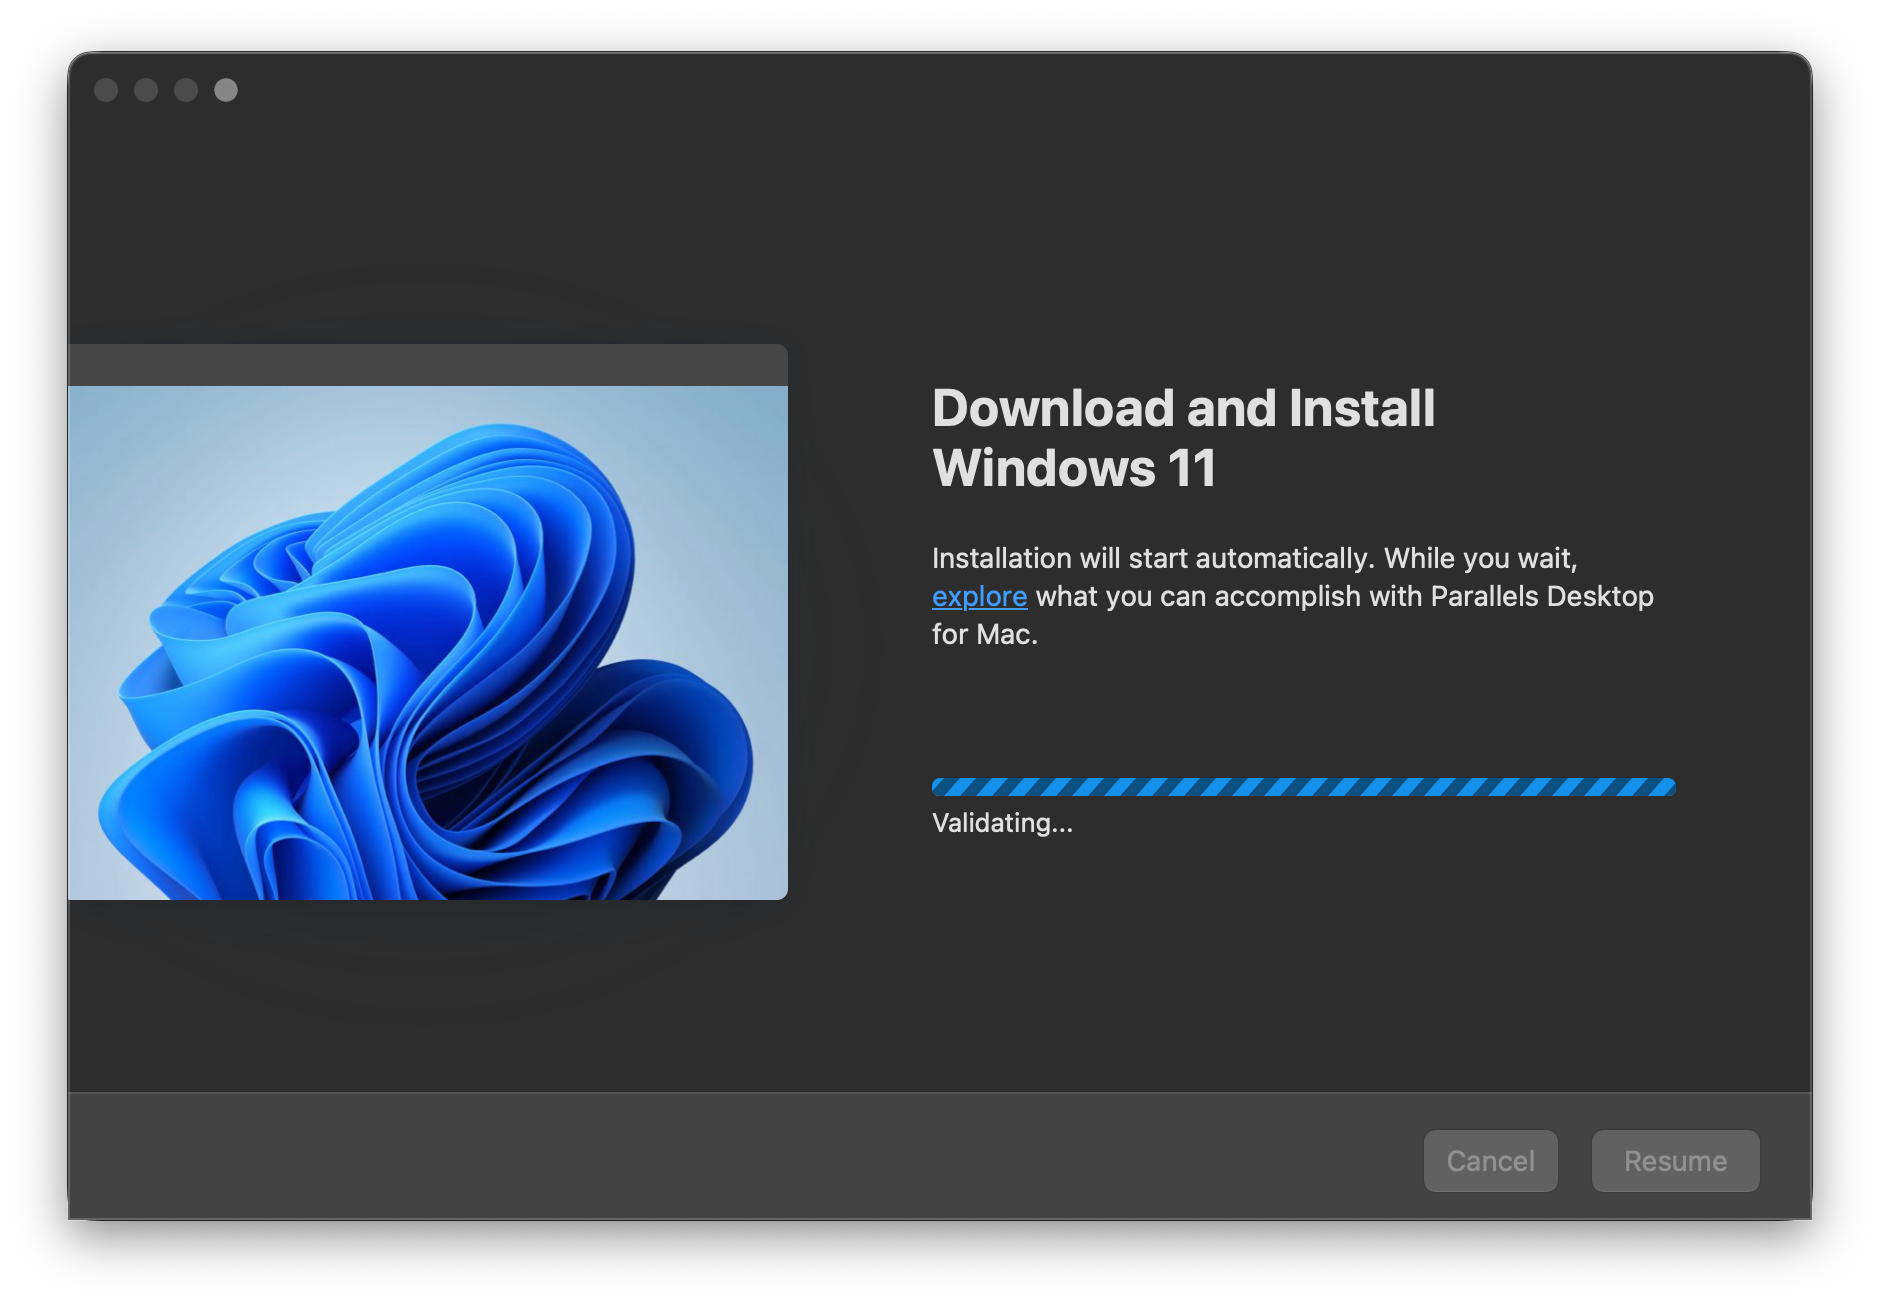Click the Cancel button in the footer
Screen dimensions: 1880x1304
(x=1491, y=1161)
